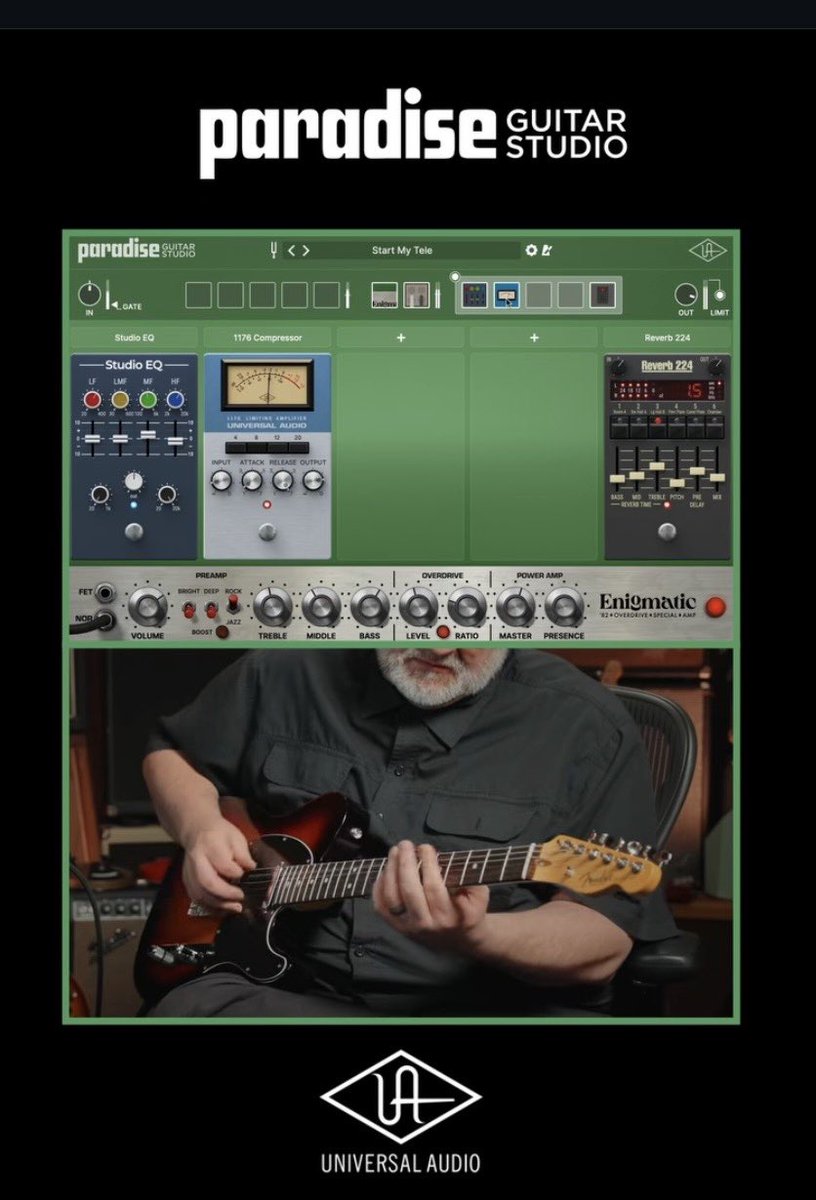This screenshot has width=816, height=1200.
Task: Toggle the BRIGHT preamp switch
Action: [x=187, y=608]
